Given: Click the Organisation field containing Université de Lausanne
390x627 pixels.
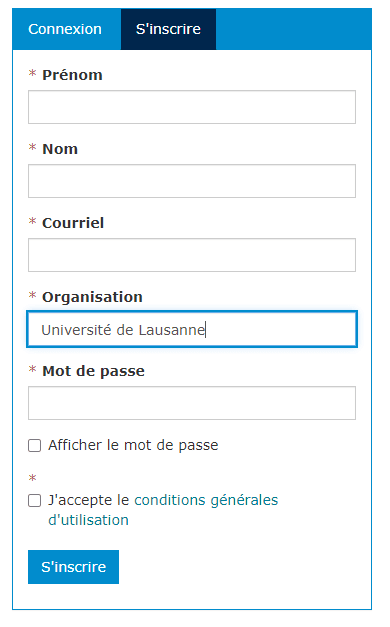Looking at the screenshot, I should click(192, 329).
